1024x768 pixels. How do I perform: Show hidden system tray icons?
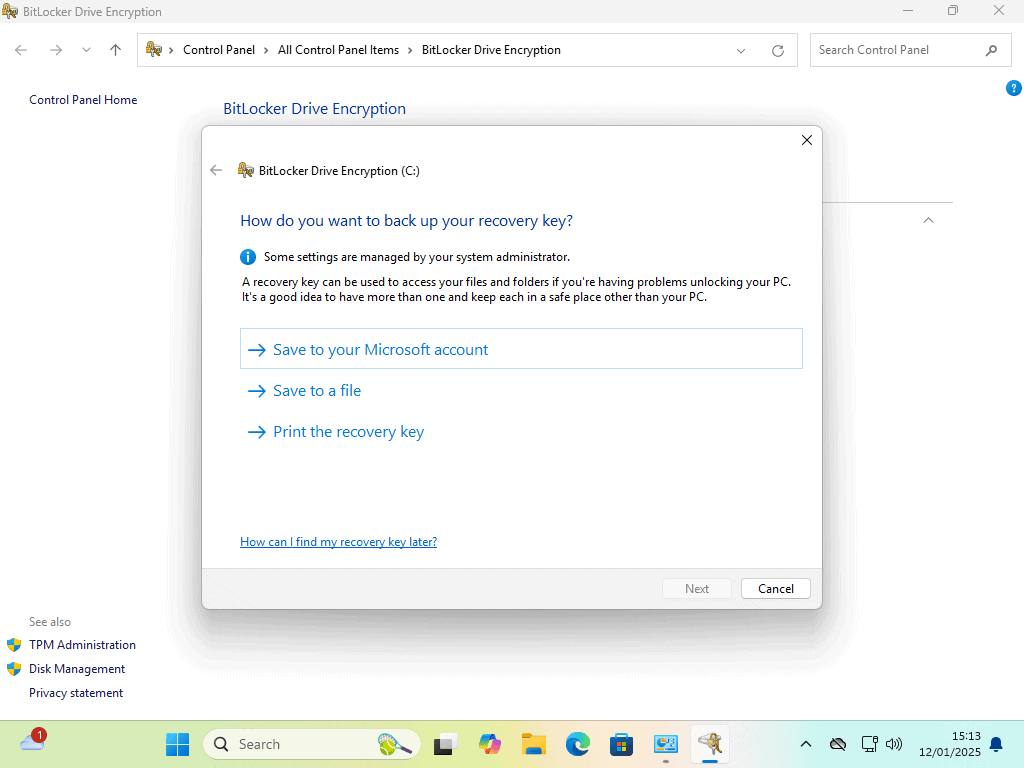coord(806,744)
